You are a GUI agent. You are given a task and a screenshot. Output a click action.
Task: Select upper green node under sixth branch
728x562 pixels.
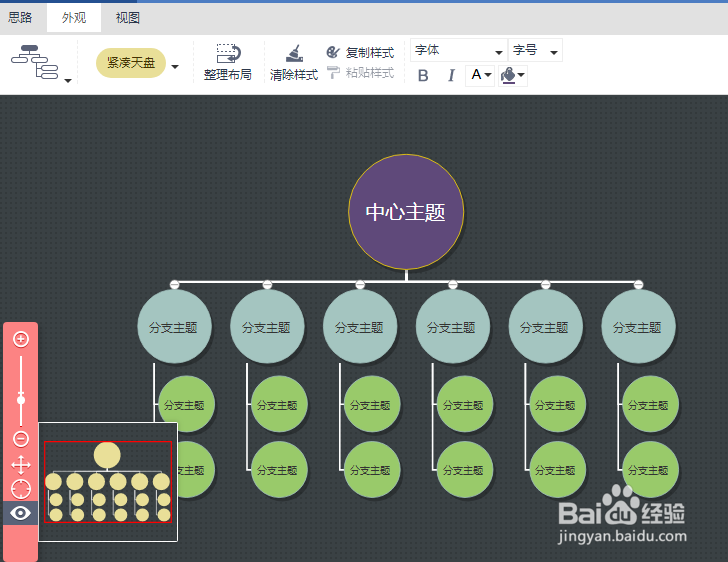(650, 404)
